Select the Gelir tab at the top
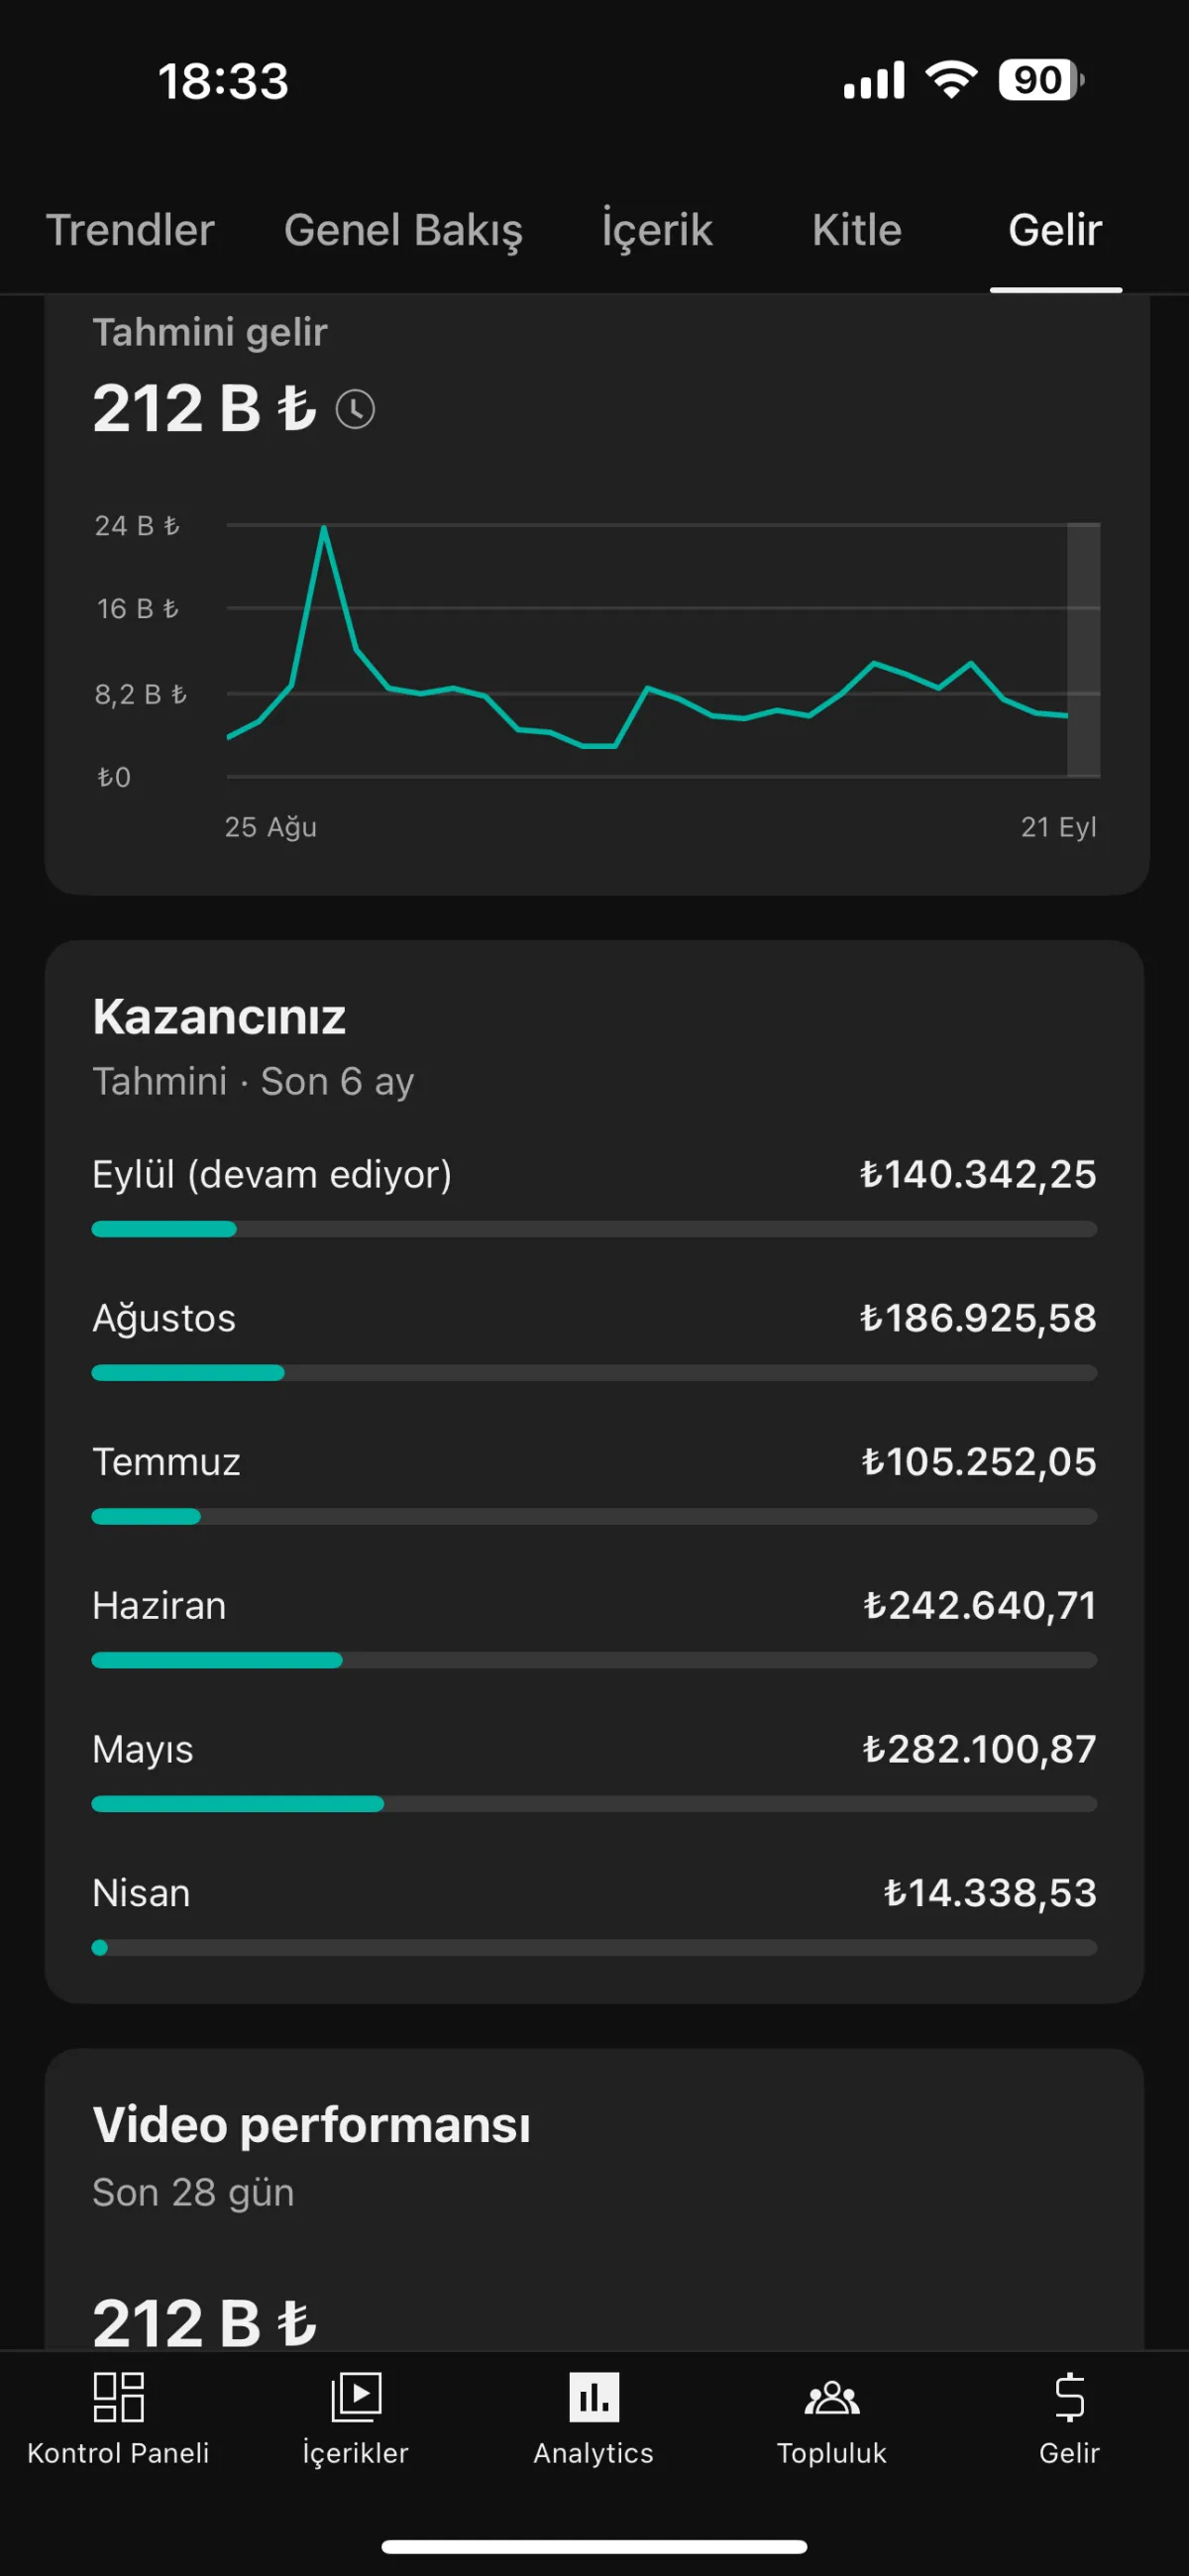The image size is (1189, 2576). (1055, 230)
